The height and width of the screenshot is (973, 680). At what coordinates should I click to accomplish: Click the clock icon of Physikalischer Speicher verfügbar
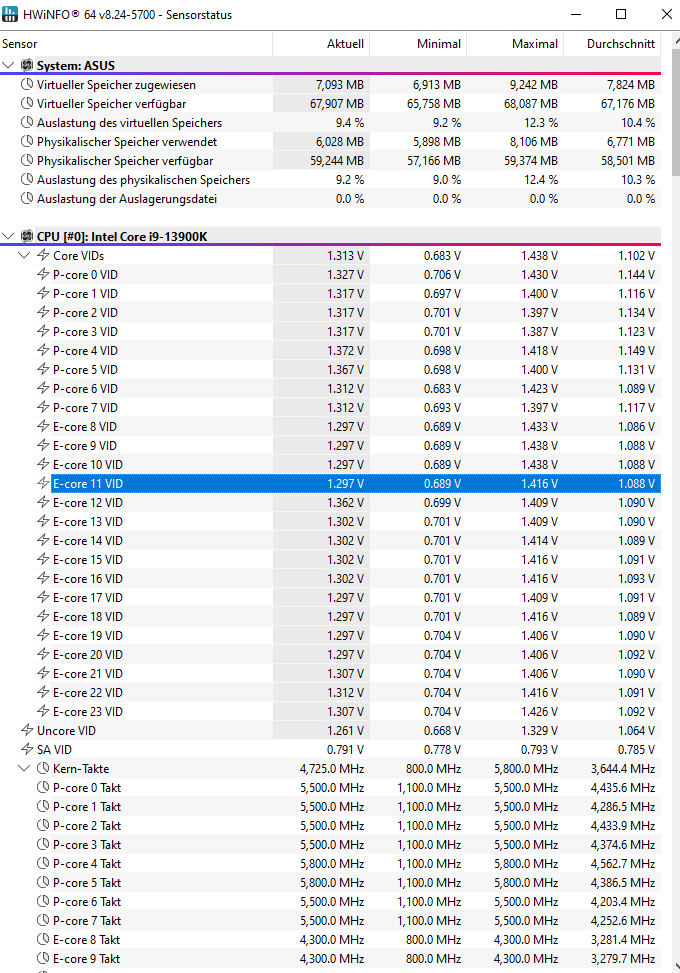click(27, 160)
